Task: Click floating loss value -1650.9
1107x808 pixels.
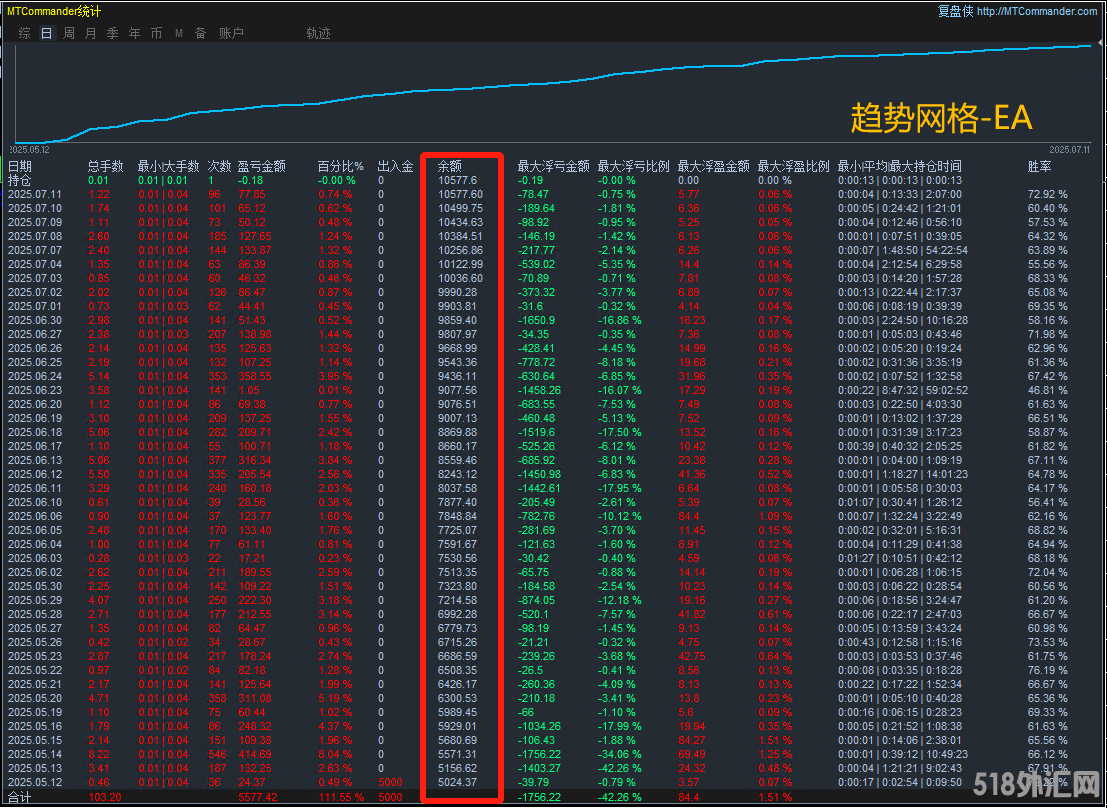Action: (537, 320)
